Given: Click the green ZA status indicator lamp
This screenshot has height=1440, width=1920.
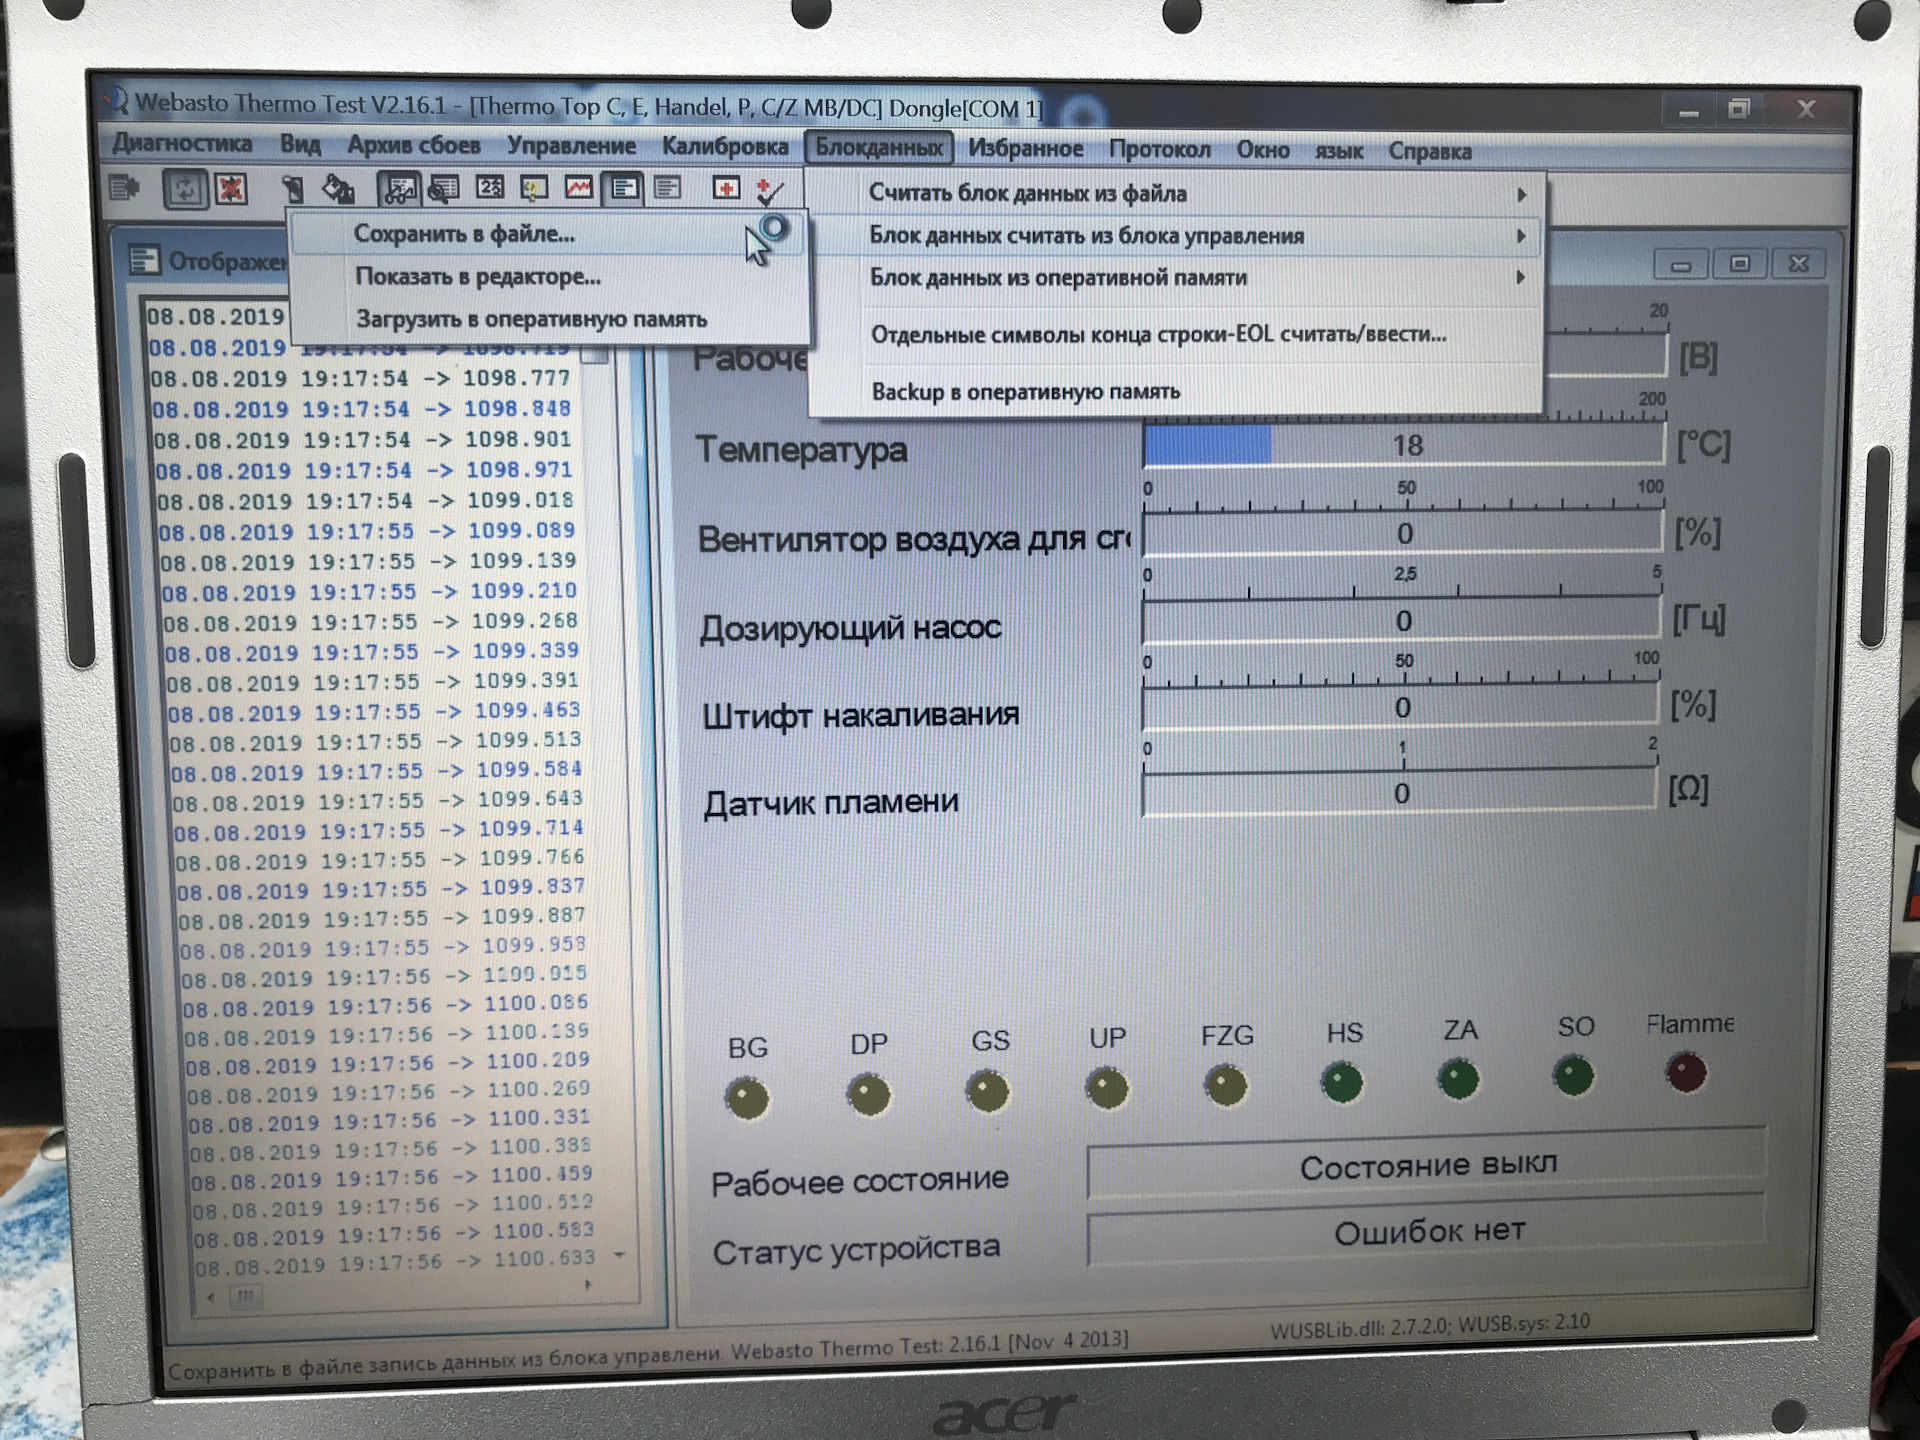Looking at the screenshot, I should coord(1458,1078).
